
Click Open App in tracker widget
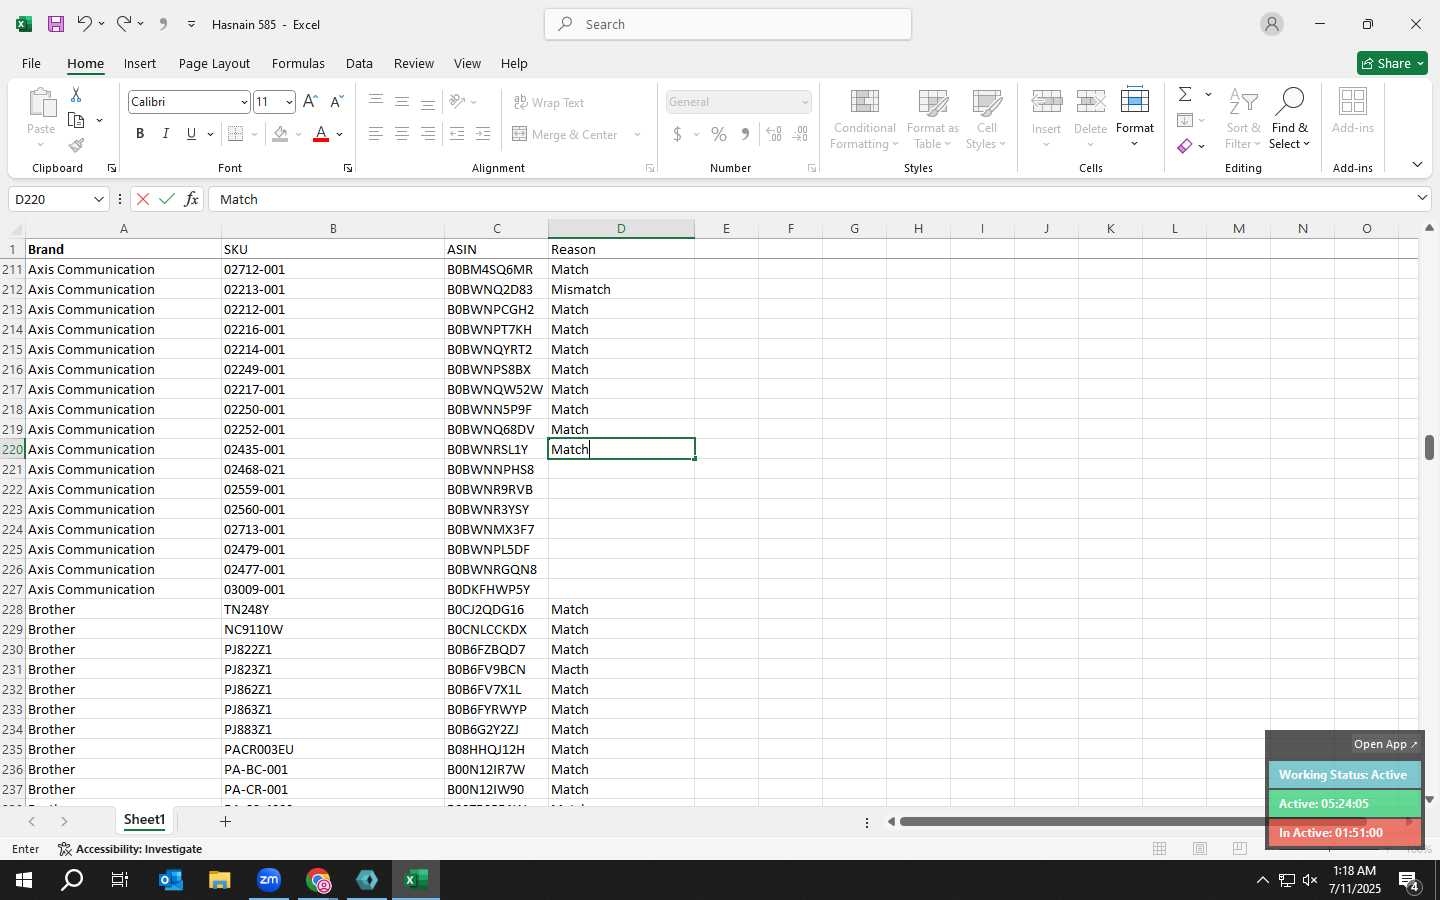point(1385,744)
